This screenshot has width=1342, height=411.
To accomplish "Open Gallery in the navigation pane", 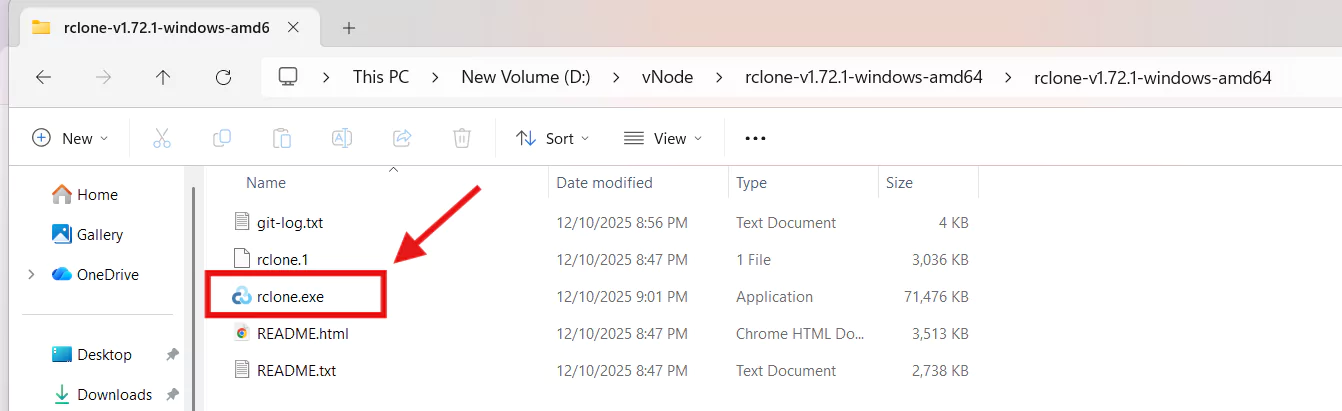I will coord(99,234).
